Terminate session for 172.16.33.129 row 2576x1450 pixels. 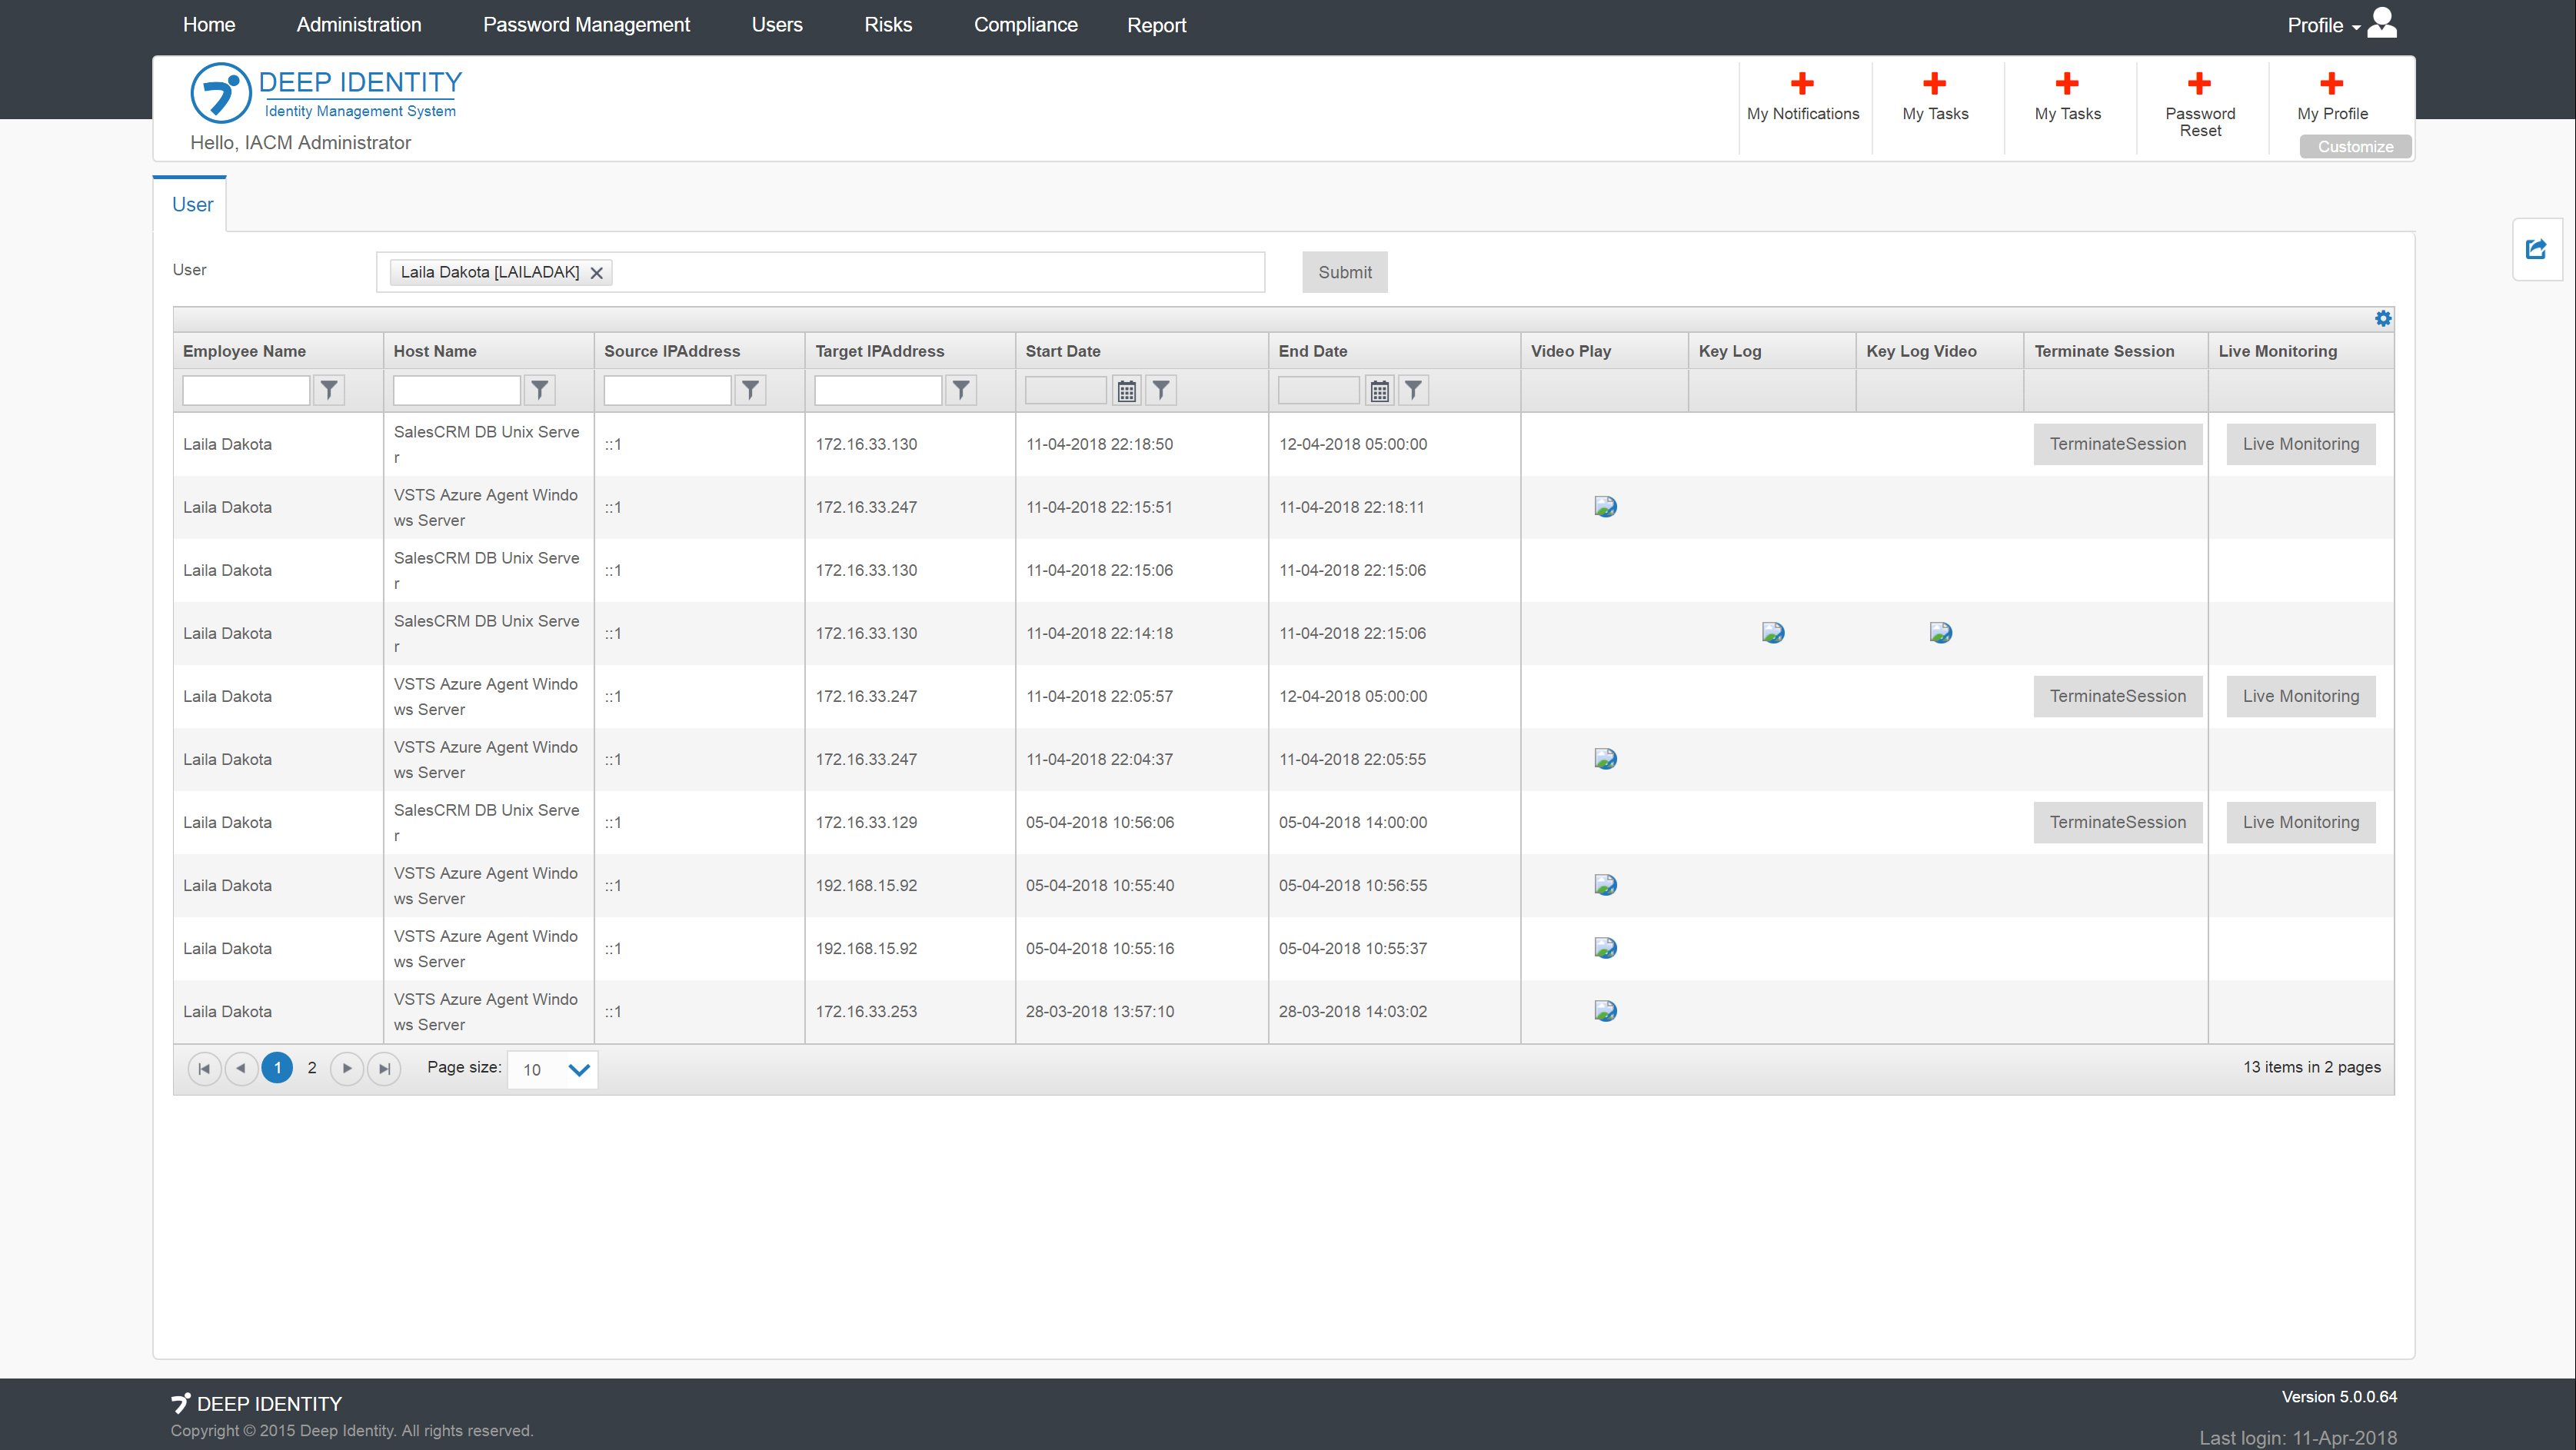(x=2117, y=822)
